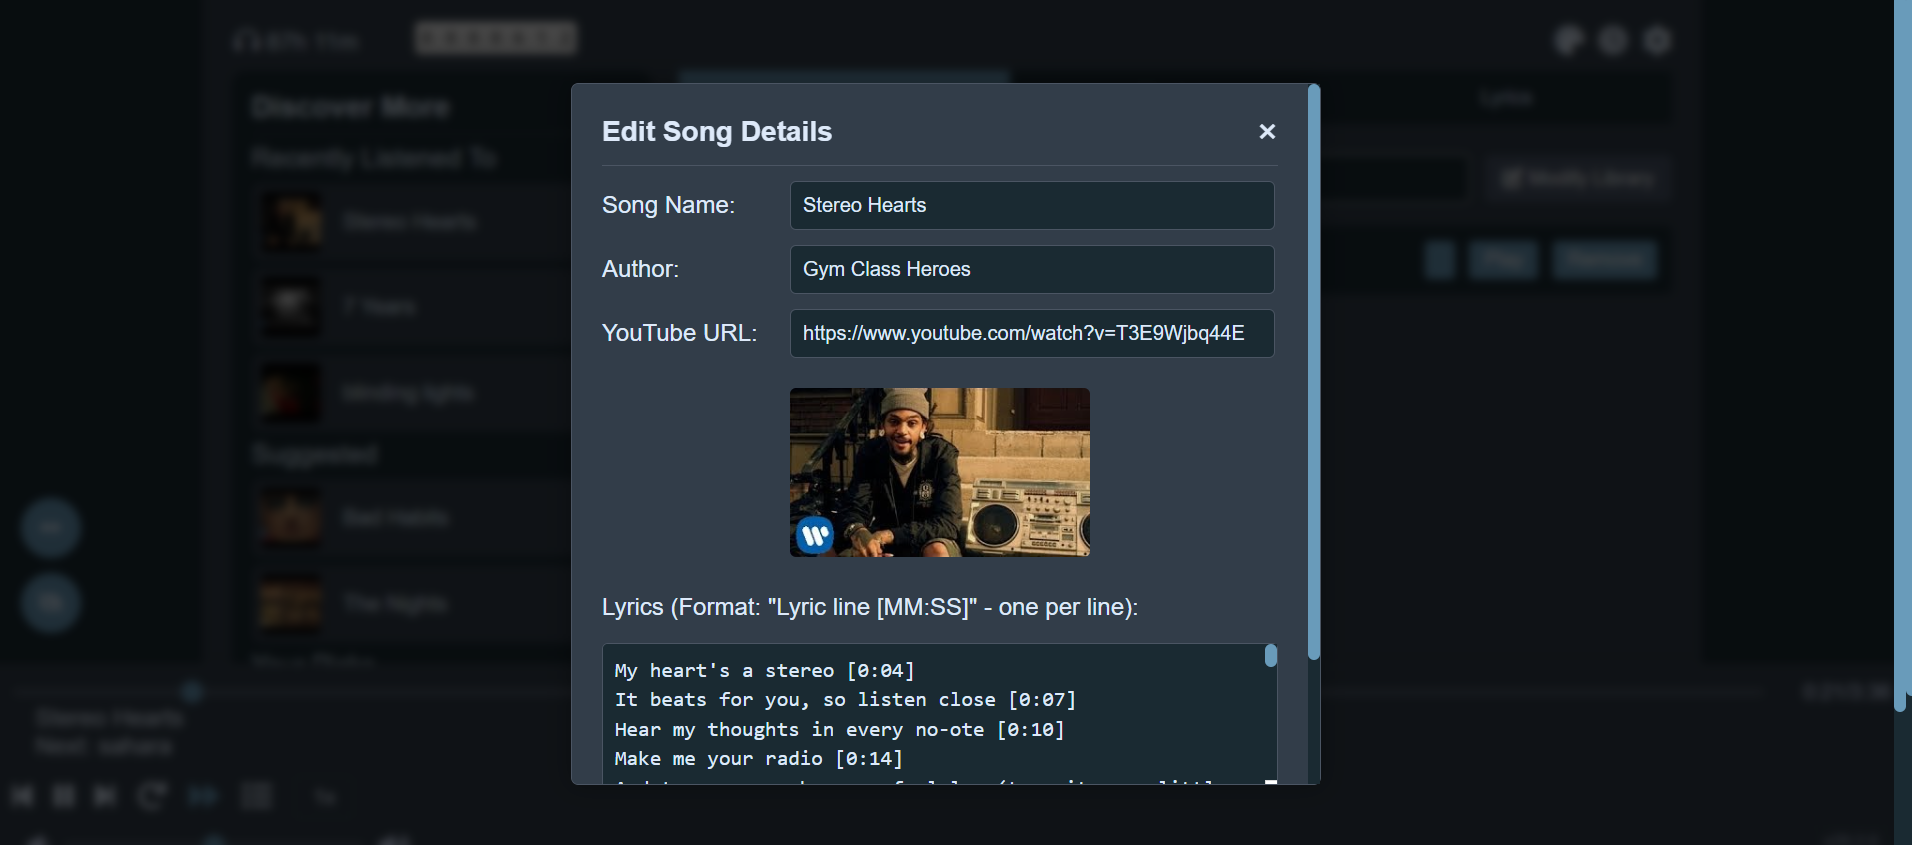The width and height of the screenshot is (1912, 845).
Task: Click the dialog's vertical scrollbar
Action: [1314, 372]
